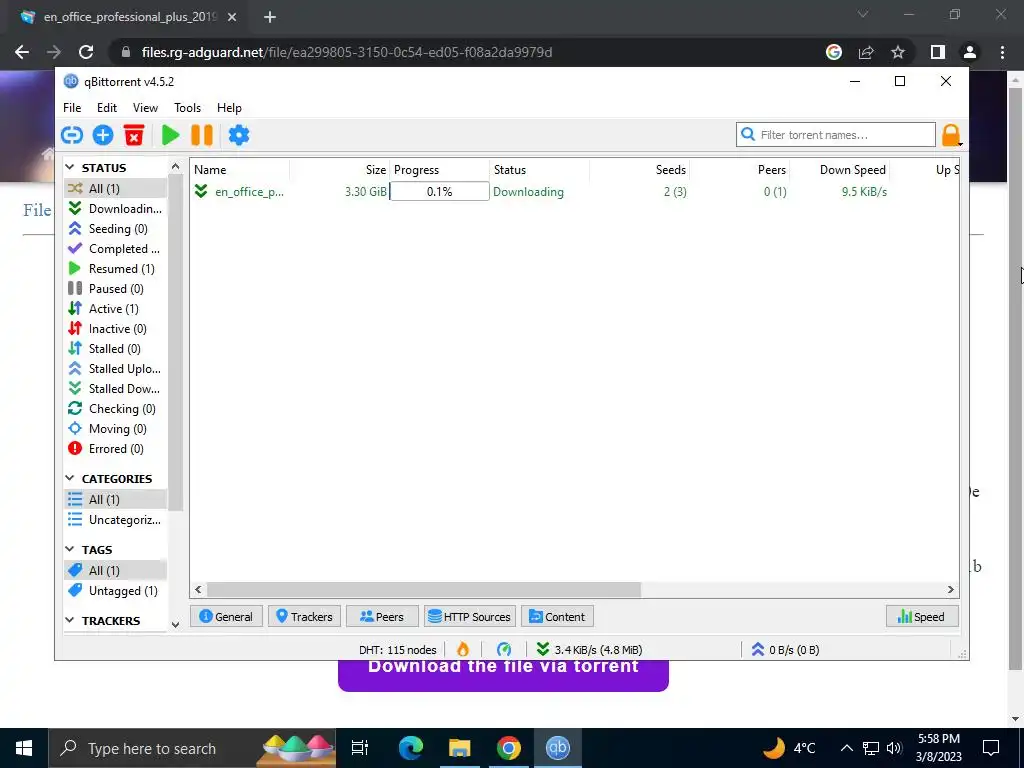
Task: Click the Windows Start button
Action: click(24, 748)
